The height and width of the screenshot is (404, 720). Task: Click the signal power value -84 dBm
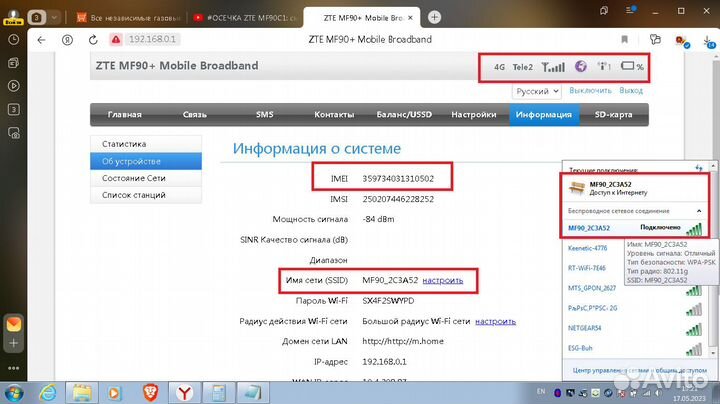pos(378,219)
